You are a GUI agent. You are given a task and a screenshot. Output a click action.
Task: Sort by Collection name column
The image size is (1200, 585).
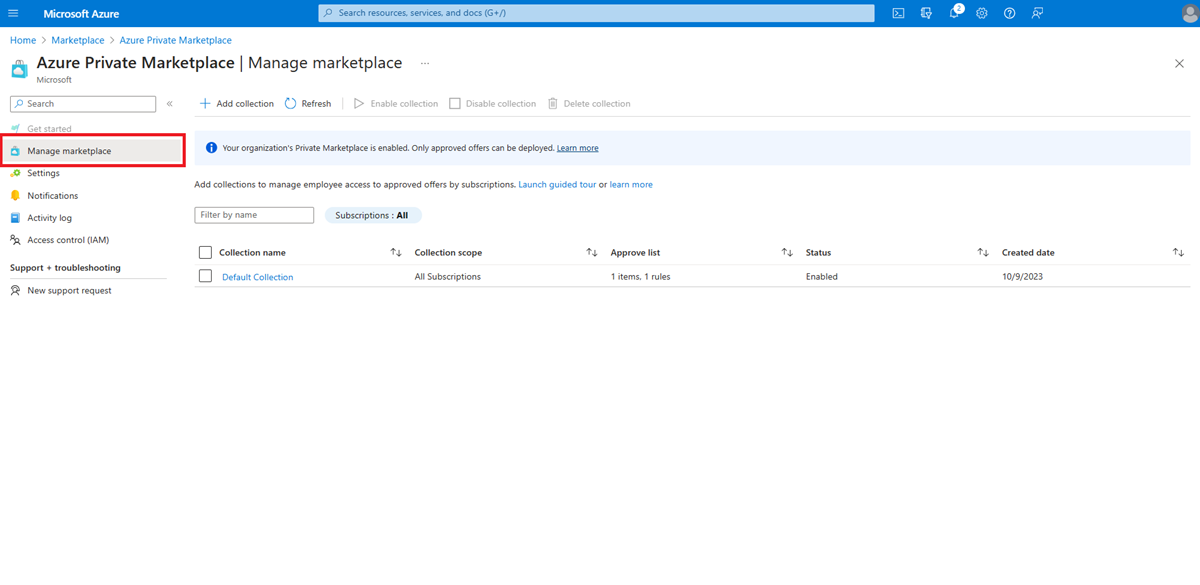[396, 253]
